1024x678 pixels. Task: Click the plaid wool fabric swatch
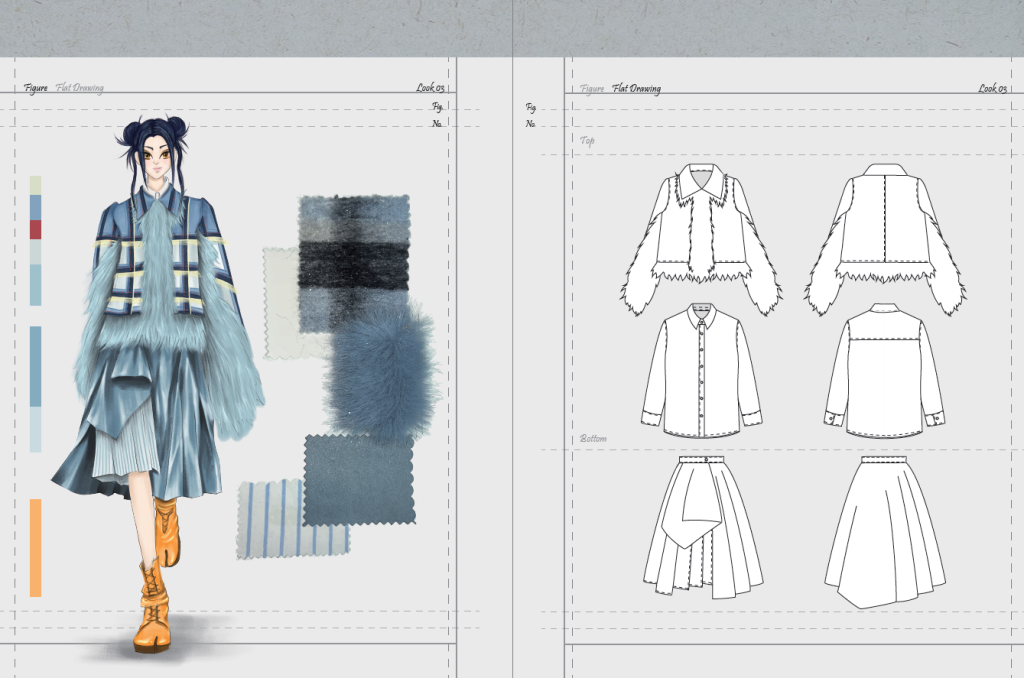point(354,250)
